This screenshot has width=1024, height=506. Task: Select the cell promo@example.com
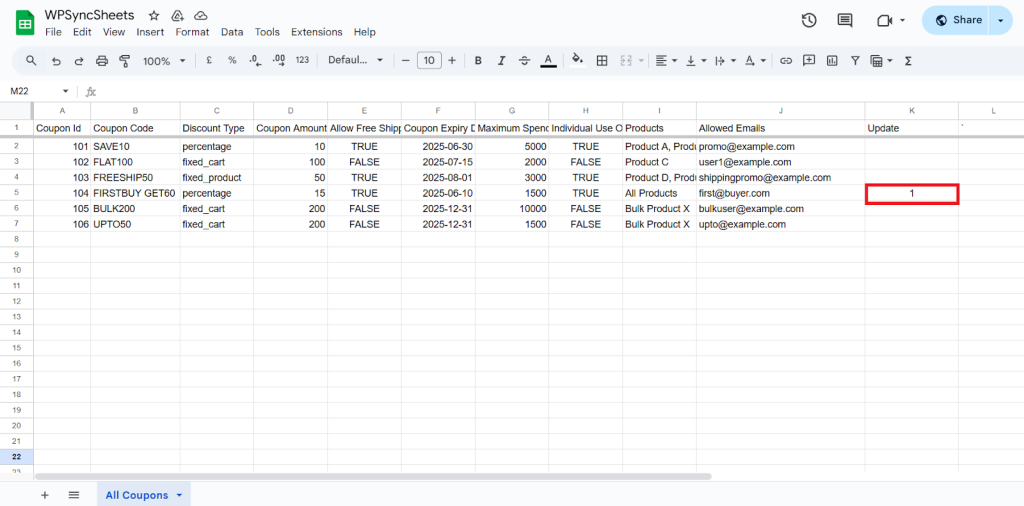(780, 146)
